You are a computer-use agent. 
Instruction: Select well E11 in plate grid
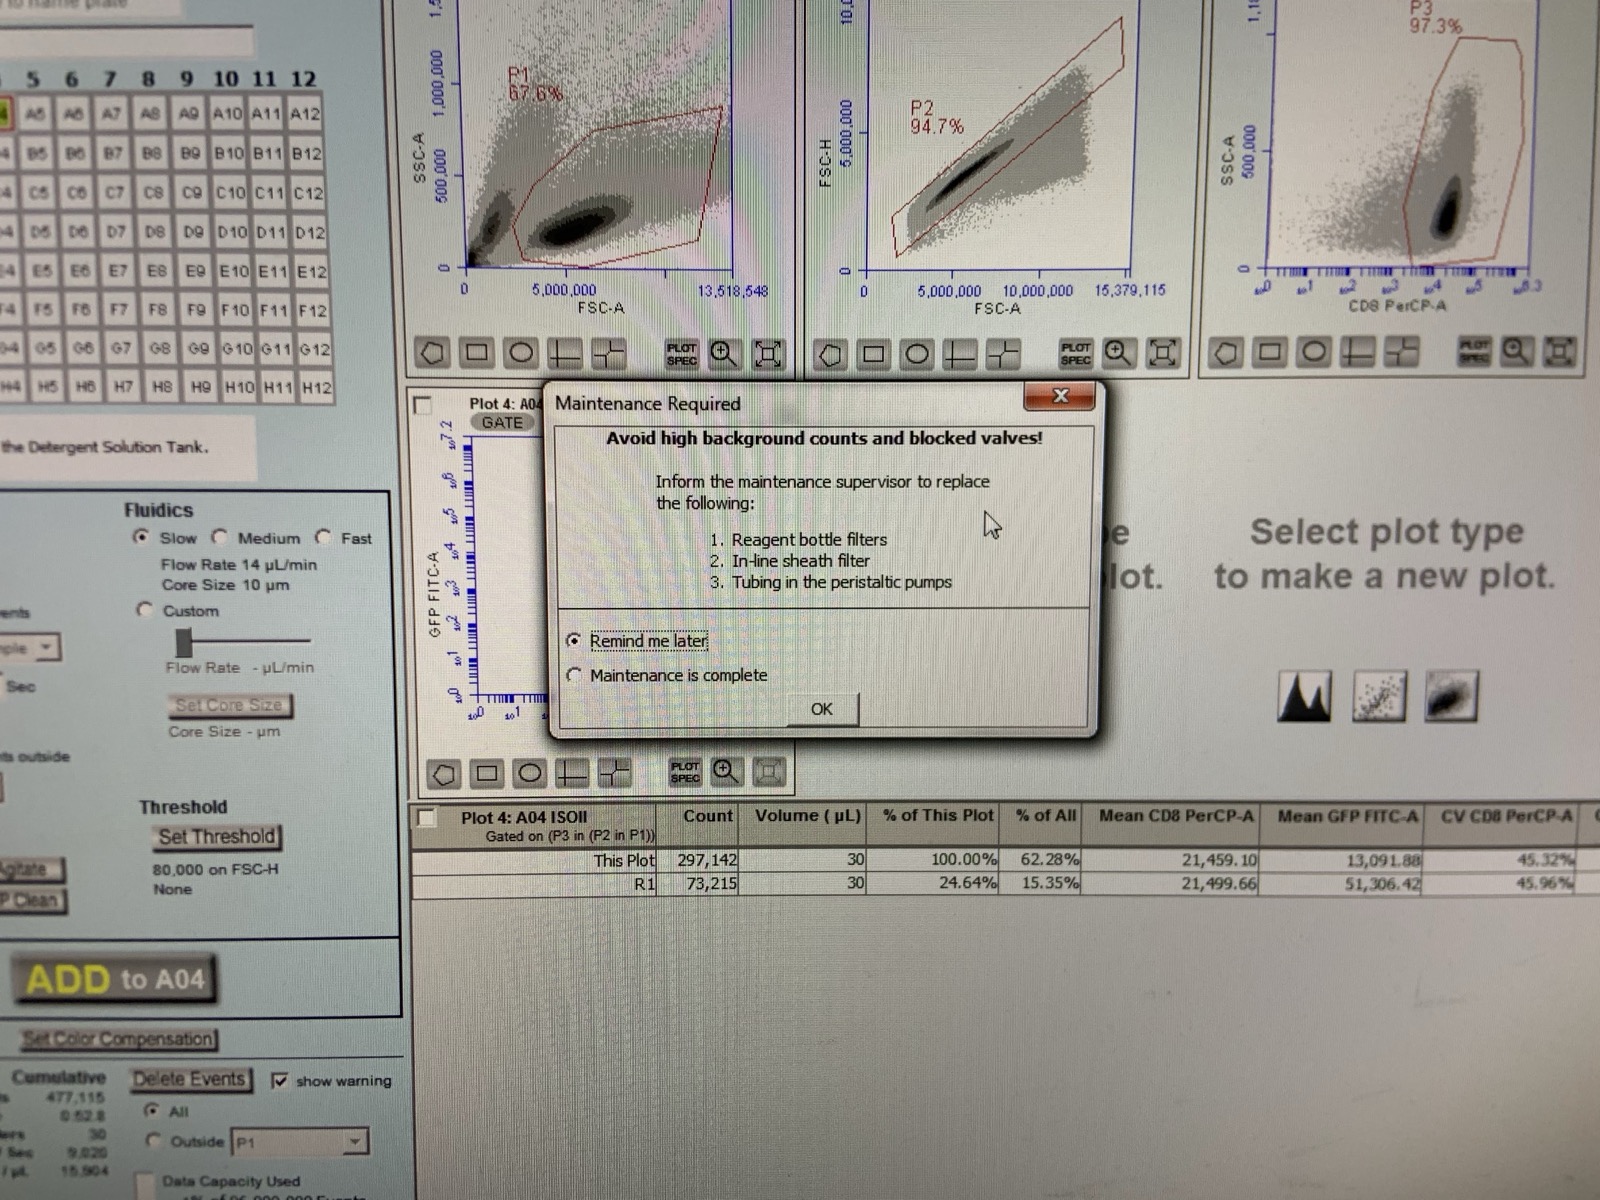(272, 271)
